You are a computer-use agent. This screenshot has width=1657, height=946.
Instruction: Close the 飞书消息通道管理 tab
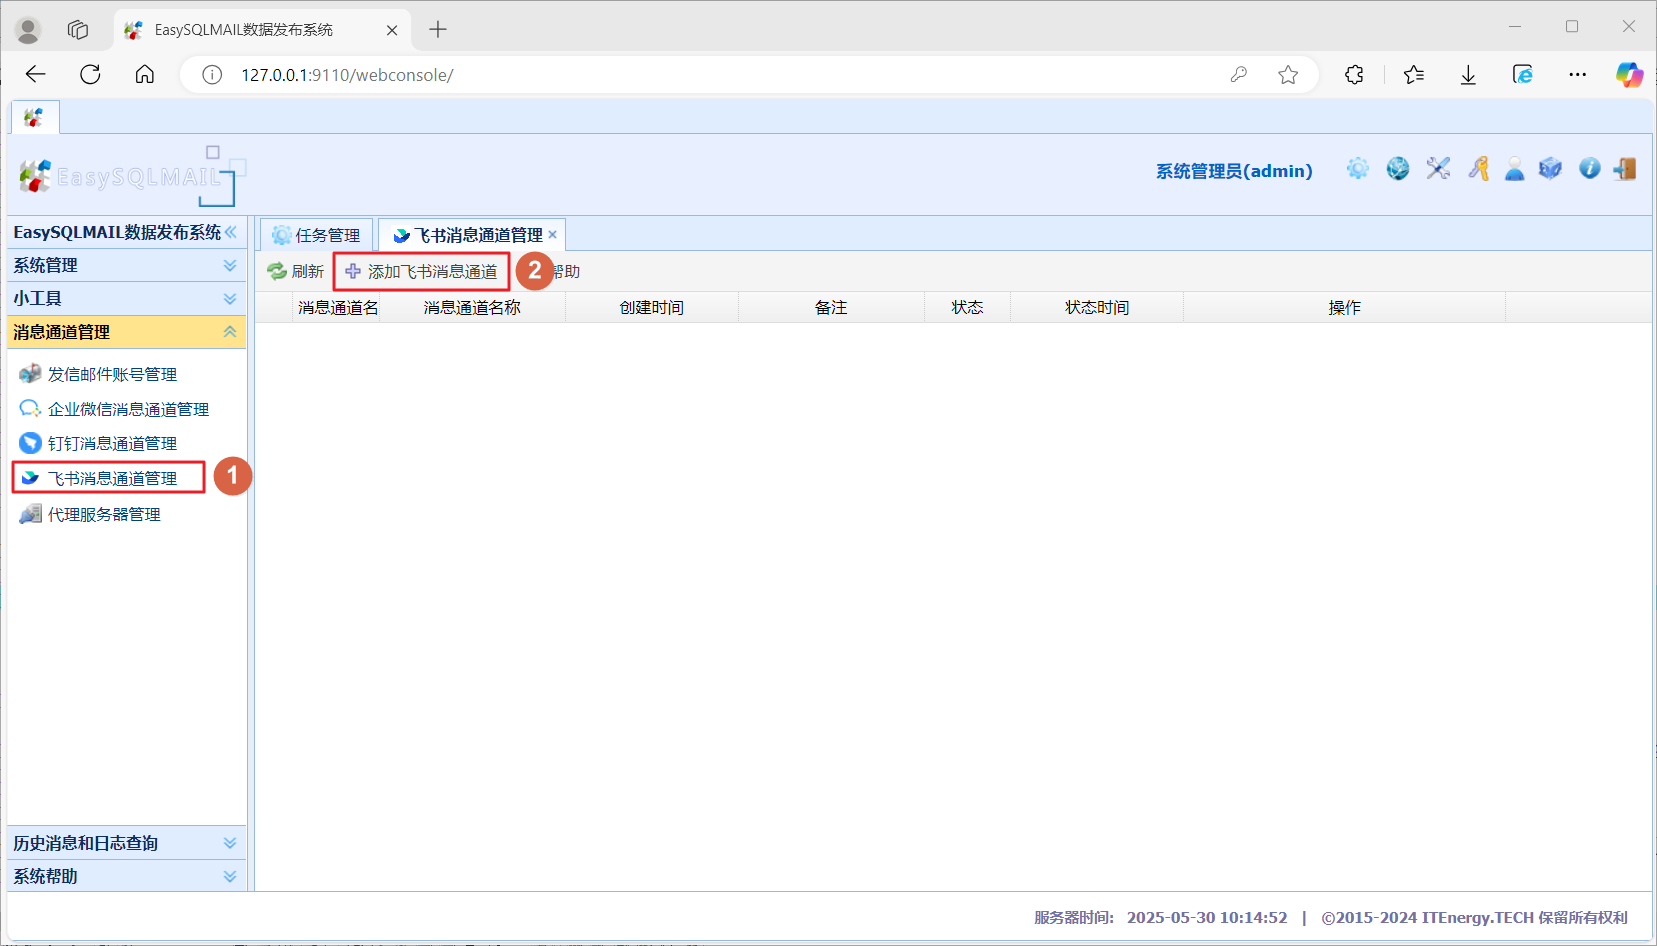(552, 235)
